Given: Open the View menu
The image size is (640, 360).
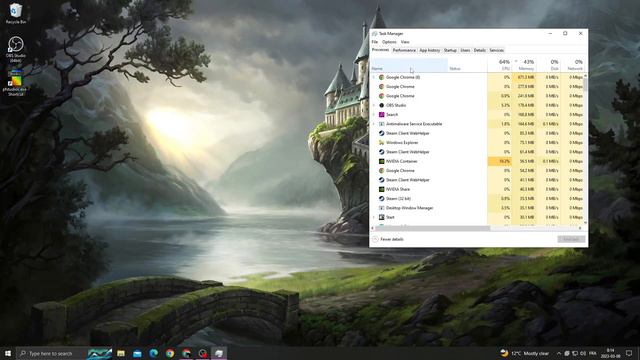Looking at the screenshot, I should (405, 42).
